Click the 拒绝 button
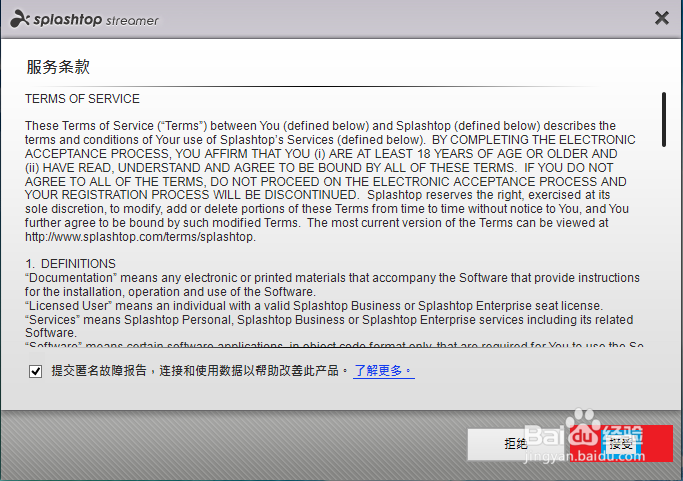Screen dimensions: 683x481 [x=516, y=444]
